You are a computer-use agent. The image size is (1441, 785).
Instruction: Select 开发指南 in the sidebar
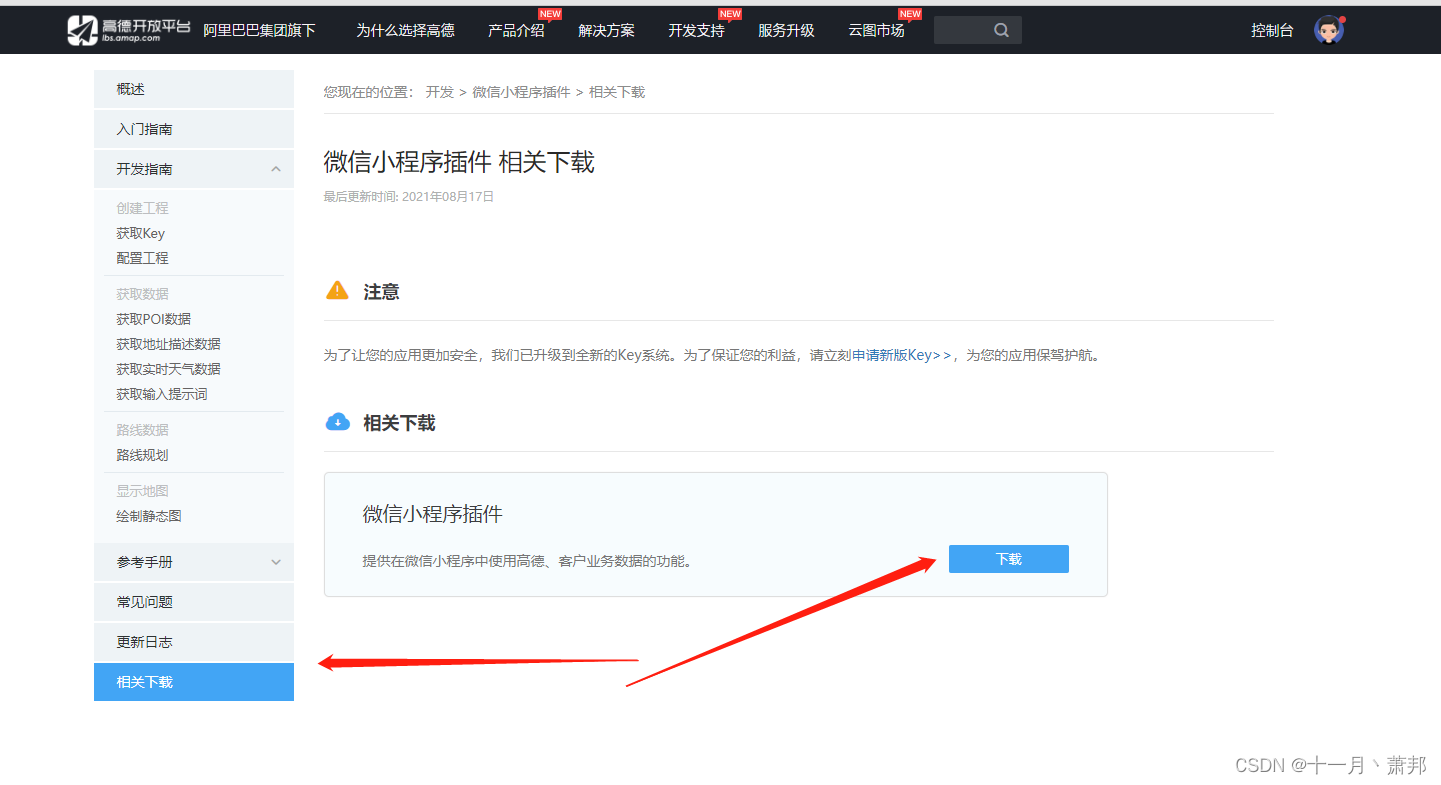194,169
